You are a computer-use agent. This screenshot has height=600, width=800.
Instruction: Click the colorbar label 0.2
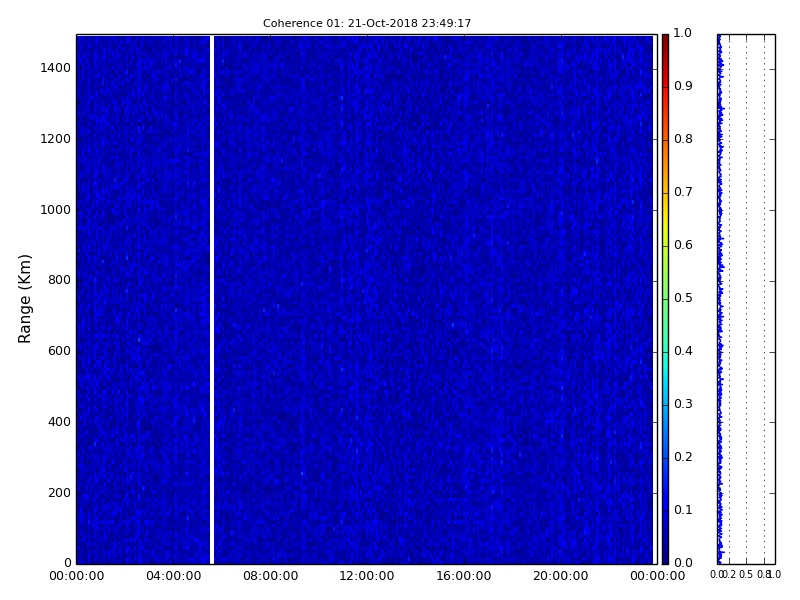pos(683,457)
